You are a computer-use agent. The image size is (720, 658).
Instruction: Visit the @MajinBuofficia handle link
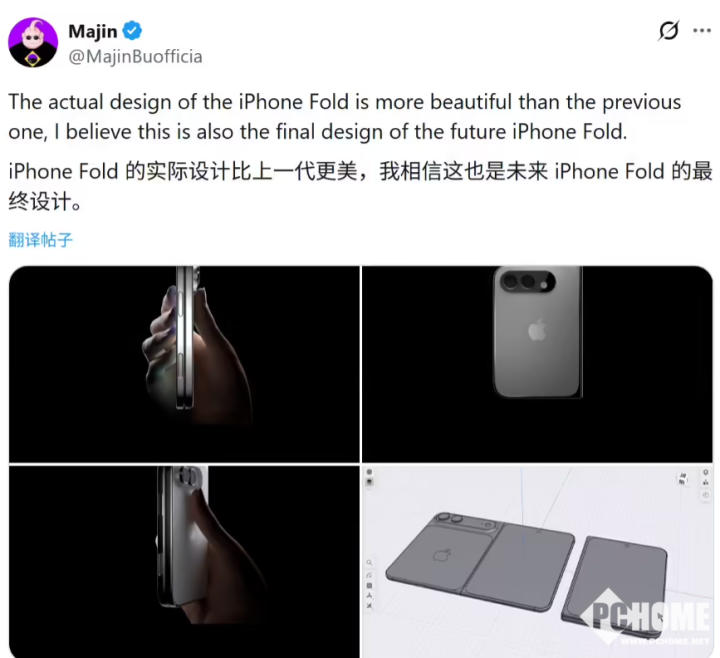[x=135, y=56]
